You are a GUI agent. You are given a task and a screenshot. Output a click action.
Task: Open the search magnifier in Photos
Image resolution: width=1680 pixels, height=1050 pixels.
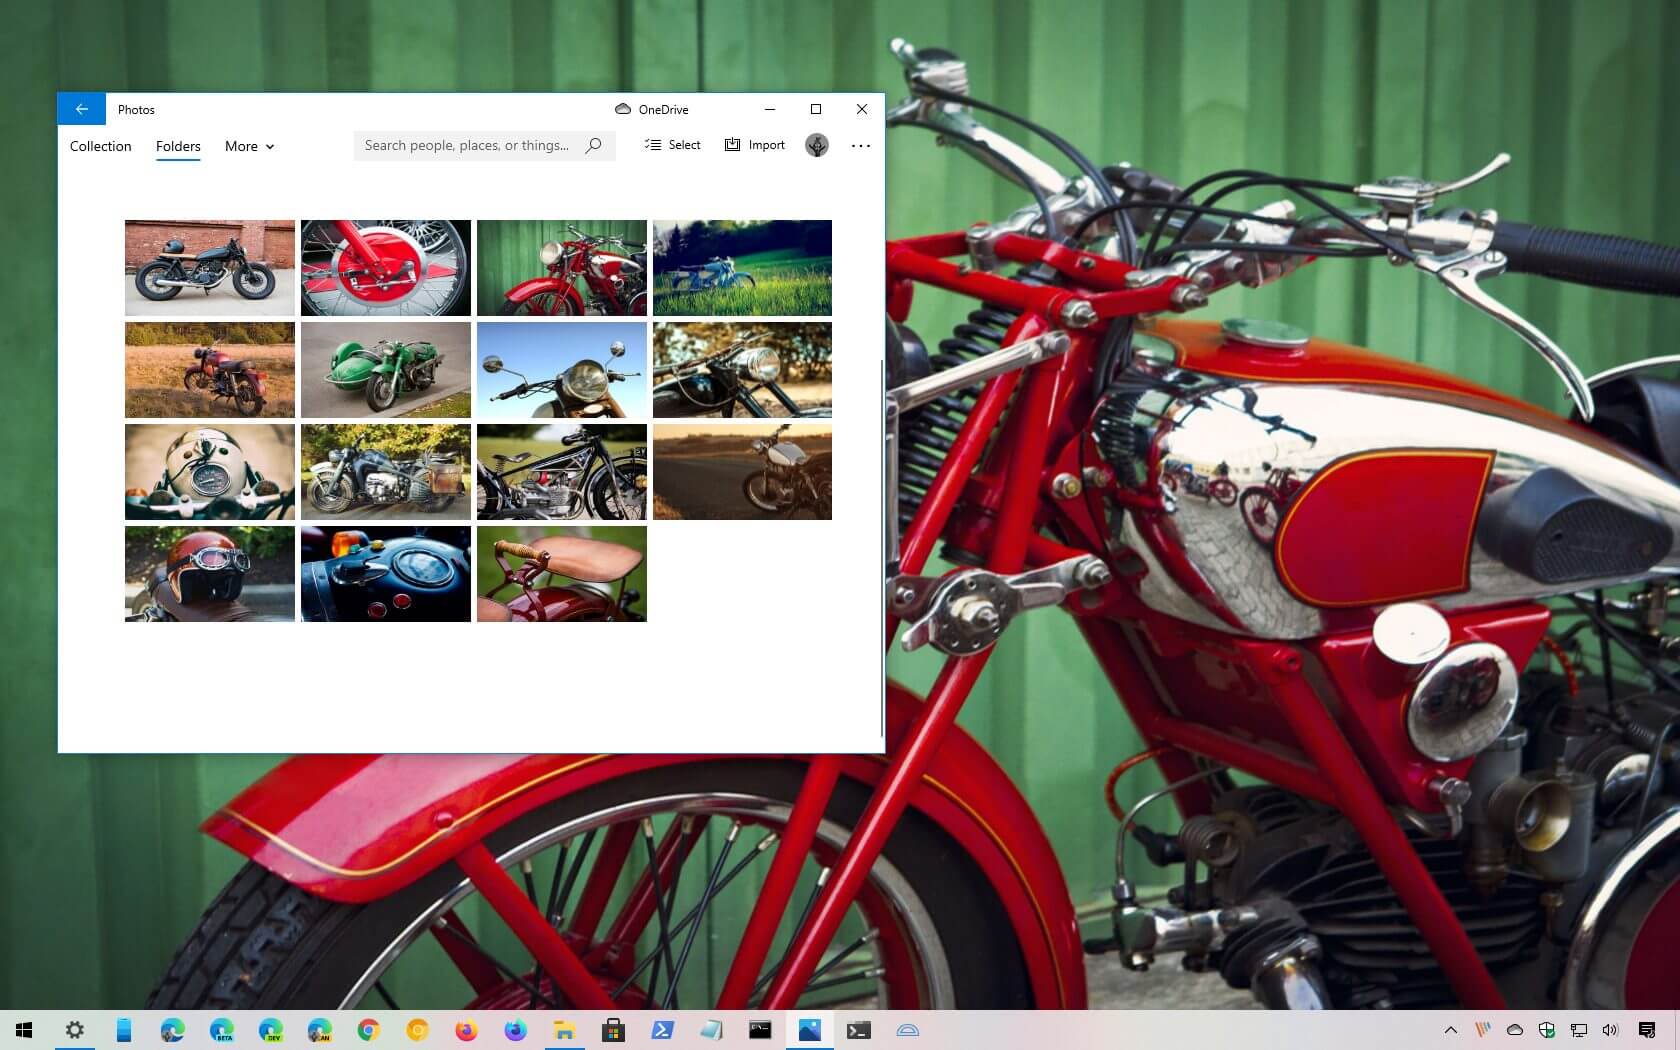point(592,145)
